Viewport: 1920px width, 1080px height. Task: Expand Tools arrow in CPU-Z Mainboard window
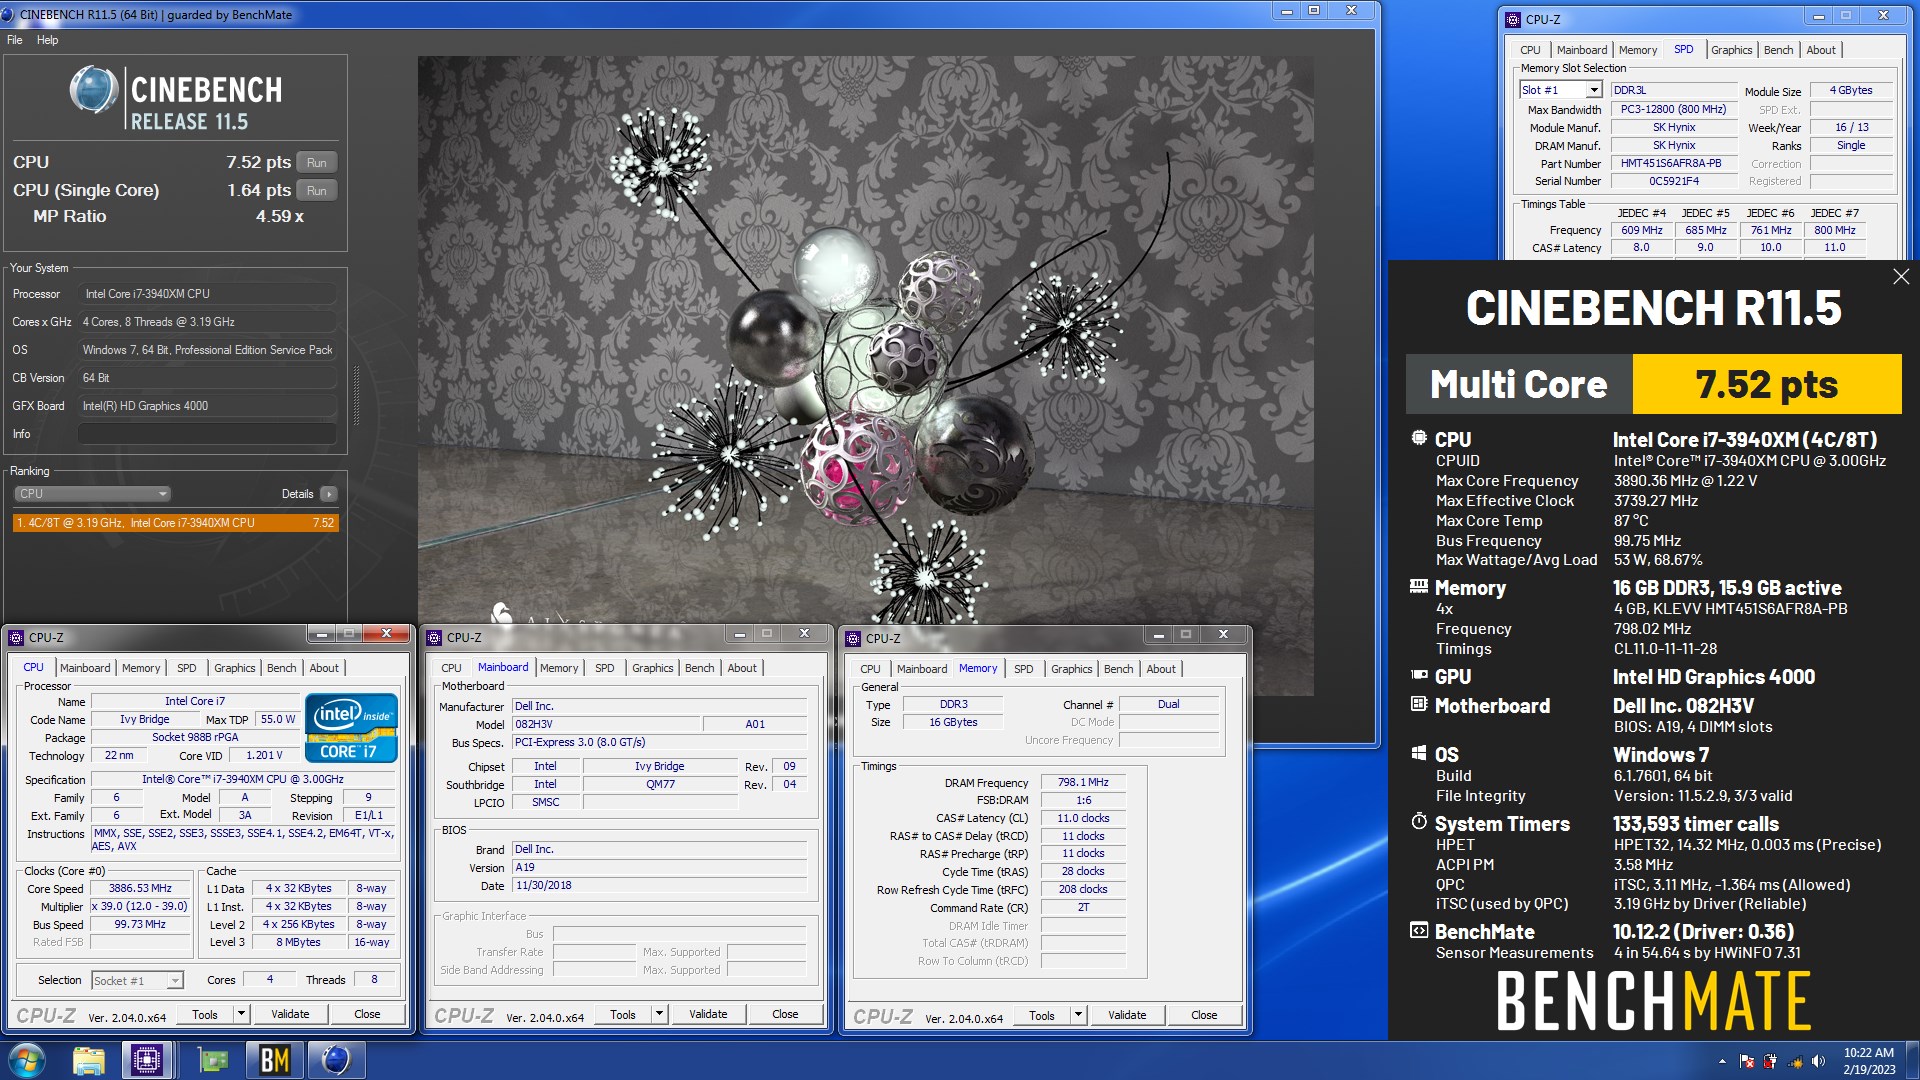(x=659, y=1014)
